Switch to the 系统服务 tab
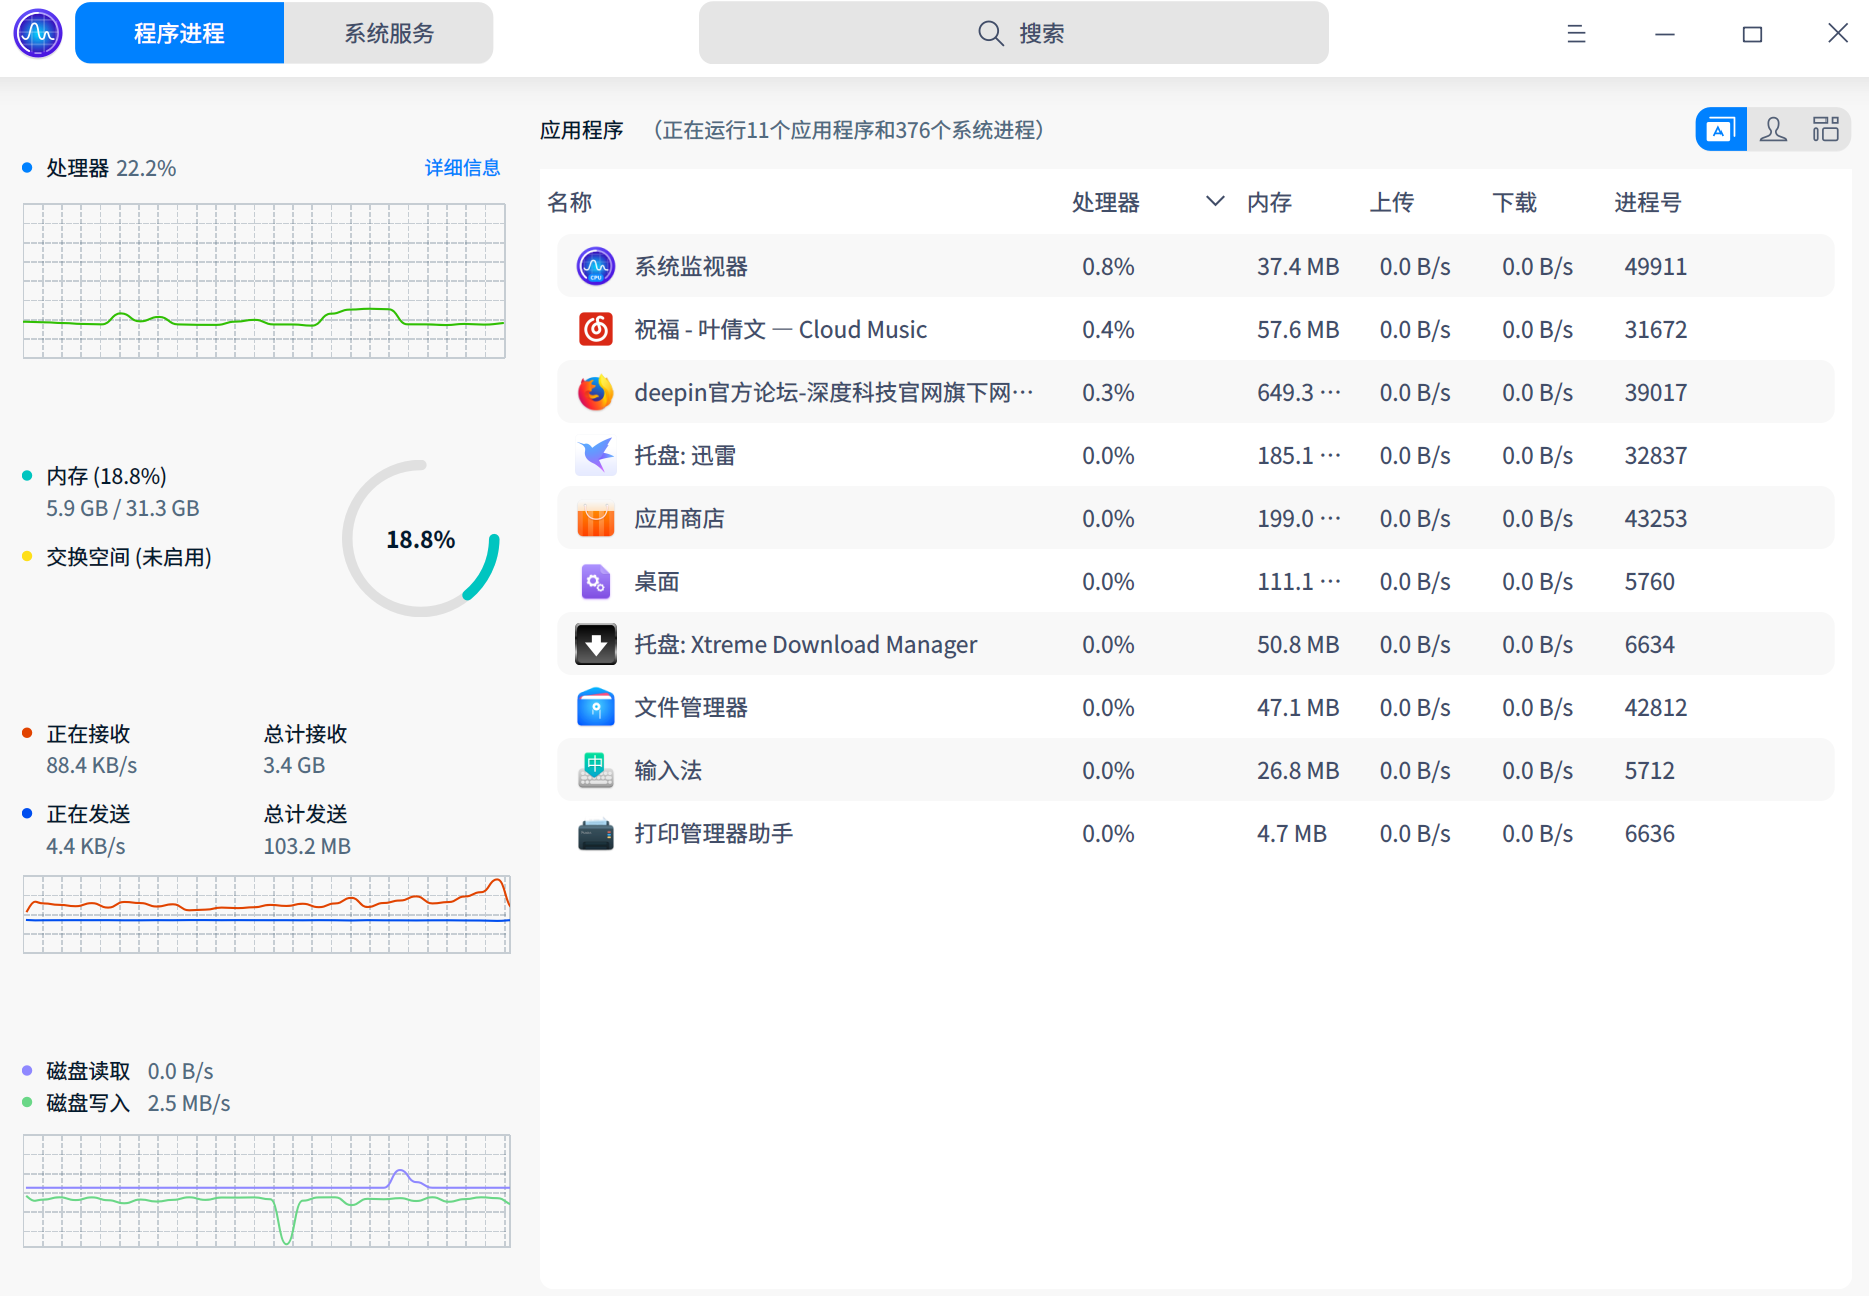This screenshot has height=1296, width=1869. pyautogui.click(x=389, y=33)
